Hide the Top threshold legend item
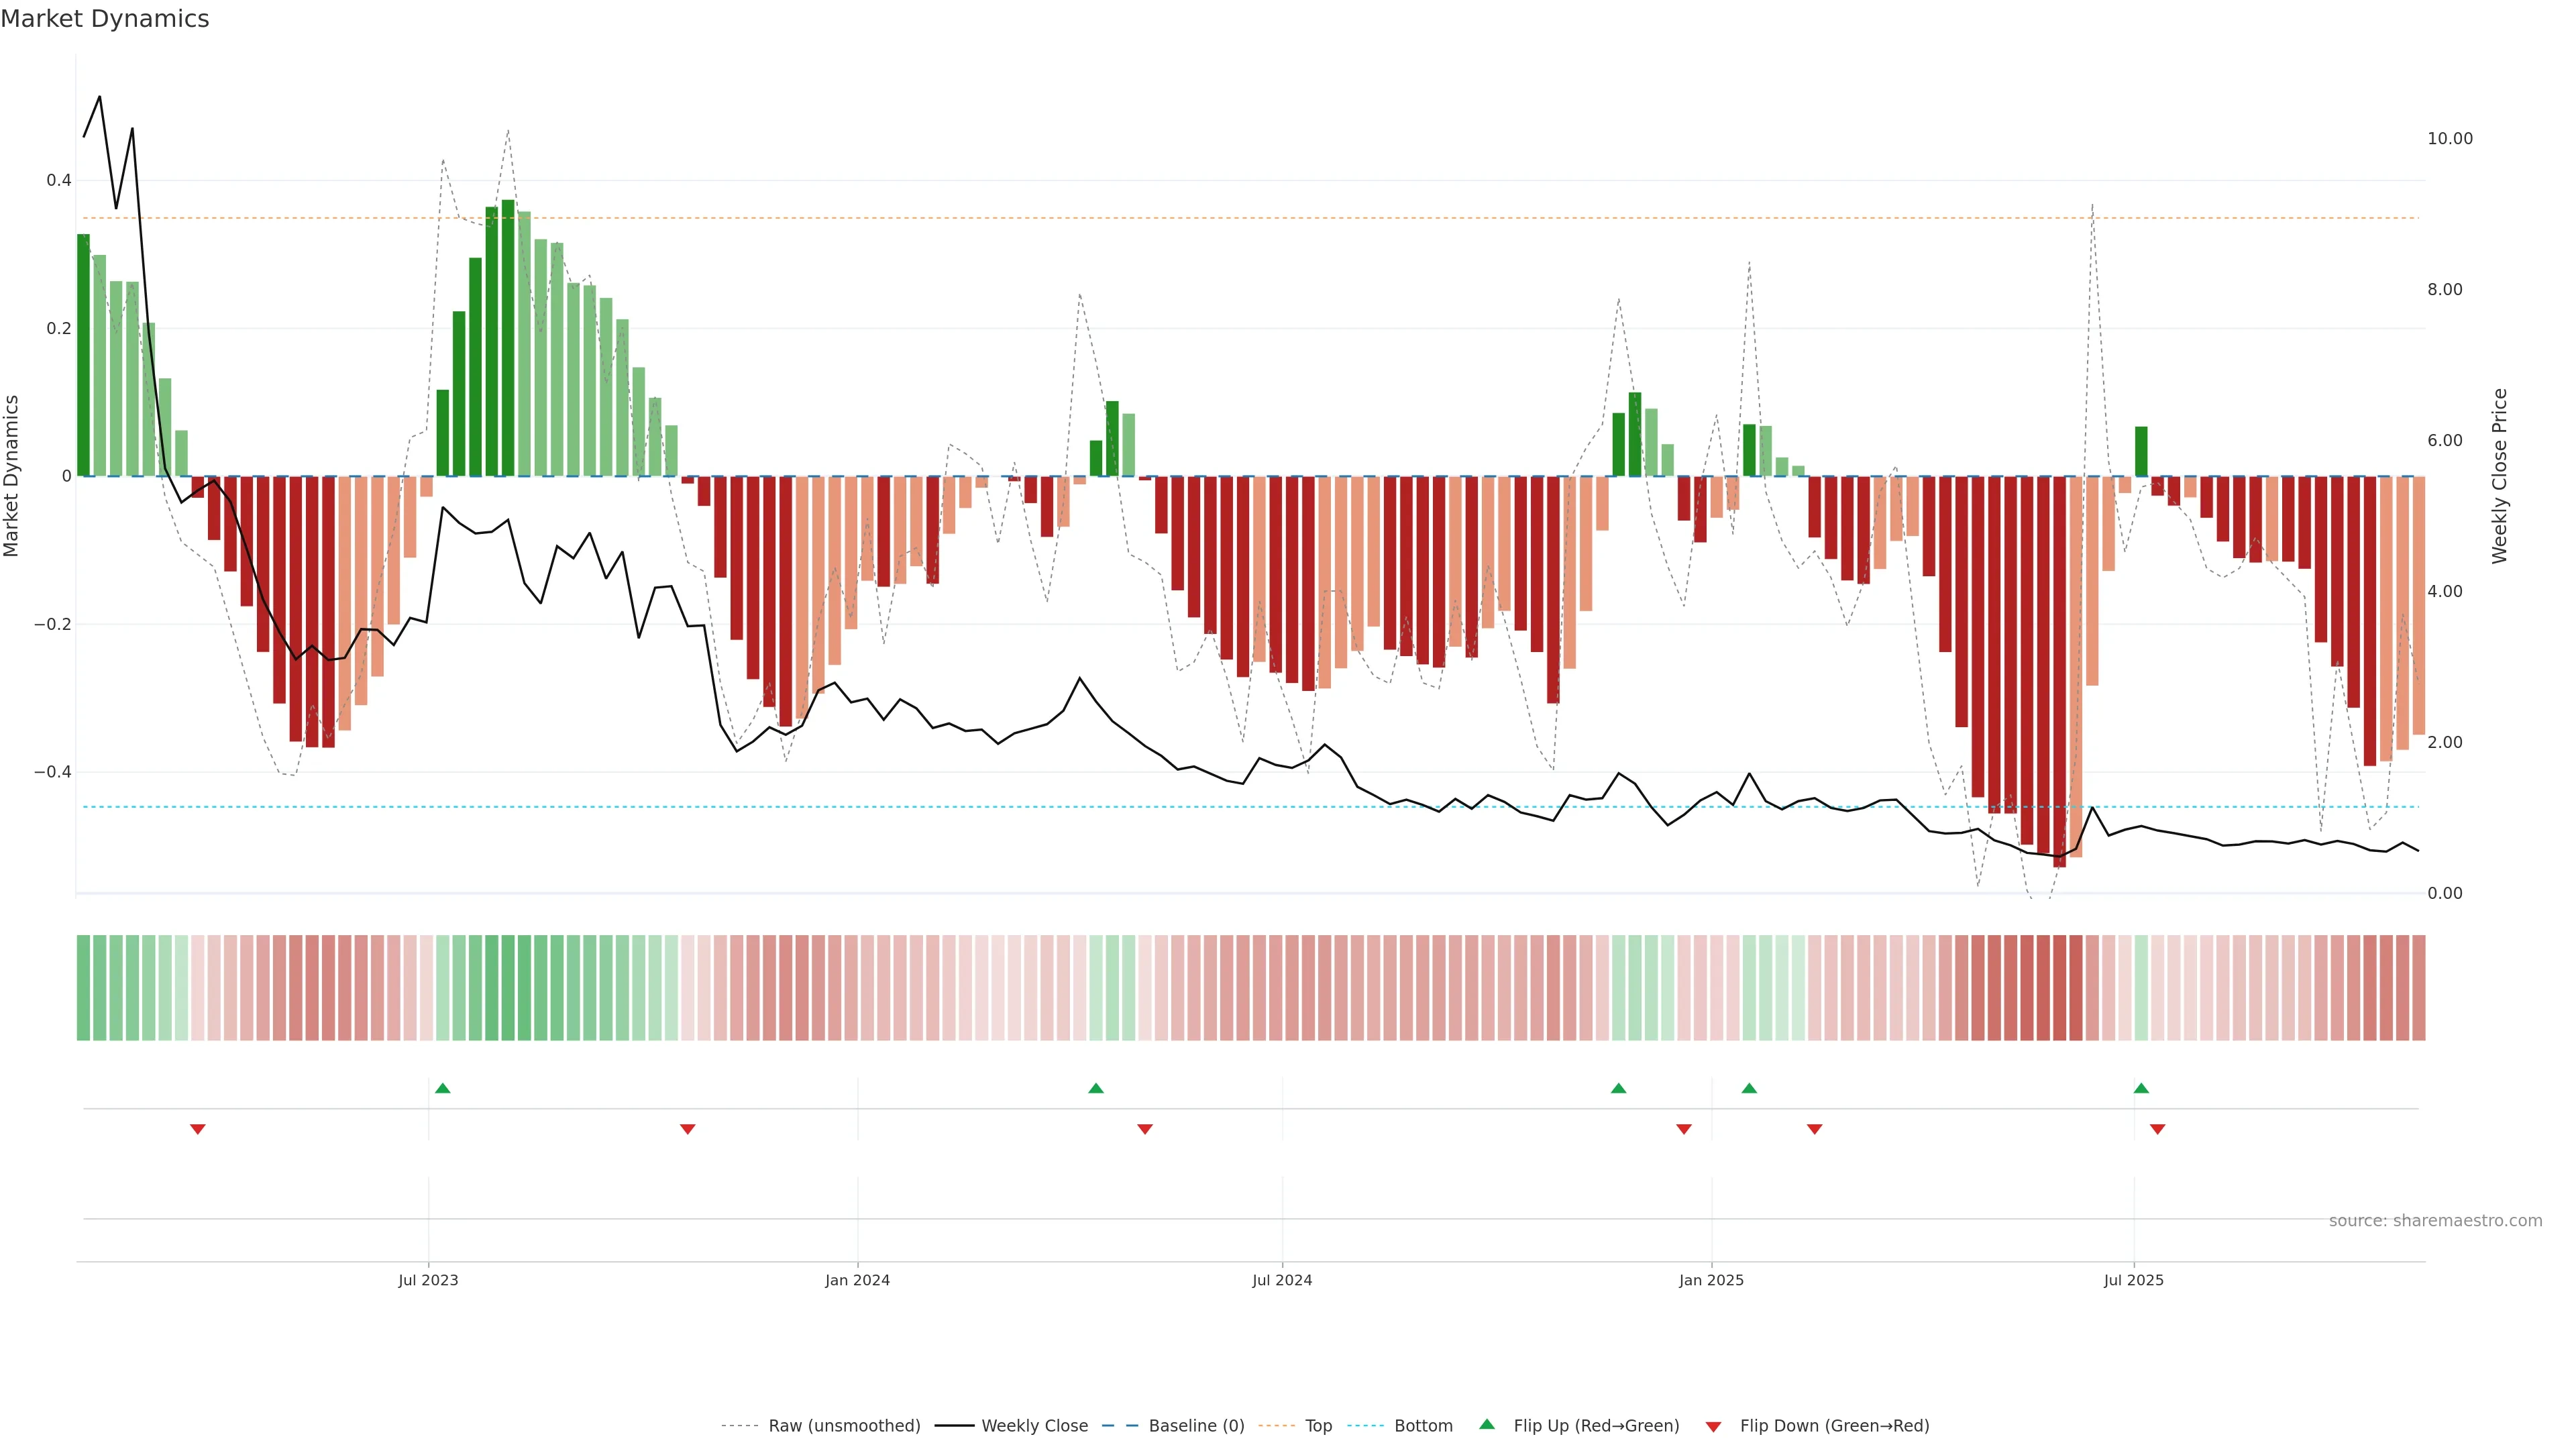 tap(1318, 1426)
